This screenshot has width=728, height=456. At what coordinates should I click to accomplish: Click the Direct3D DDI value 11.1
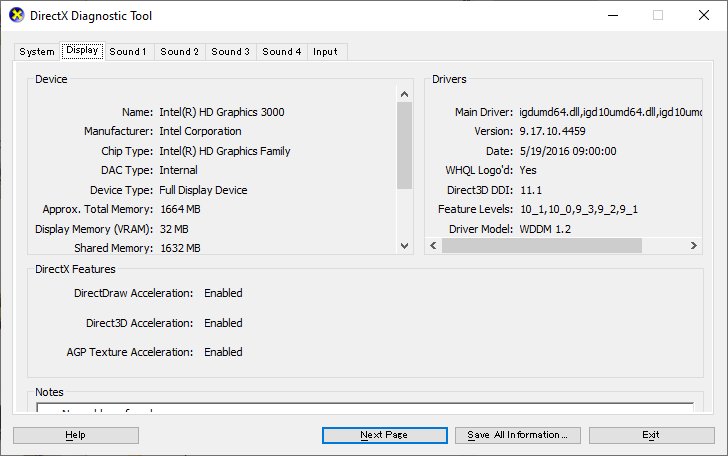pos(531,190)
